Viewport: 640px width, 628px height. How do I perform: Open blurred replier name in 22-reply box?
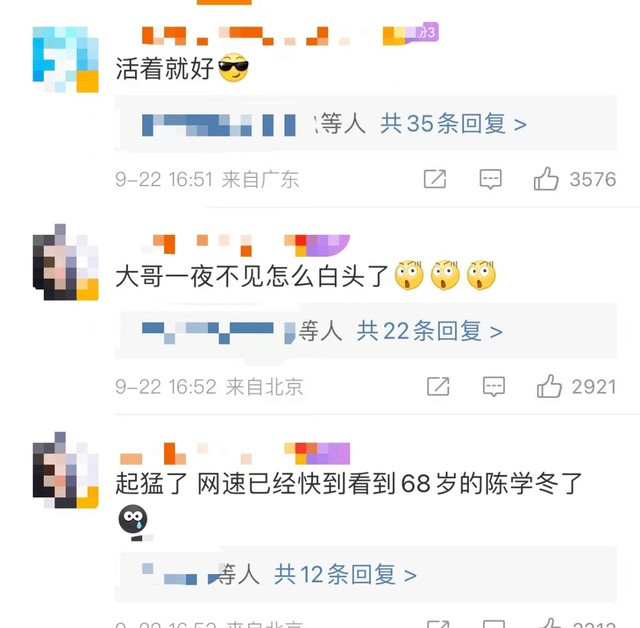(218, 333)
